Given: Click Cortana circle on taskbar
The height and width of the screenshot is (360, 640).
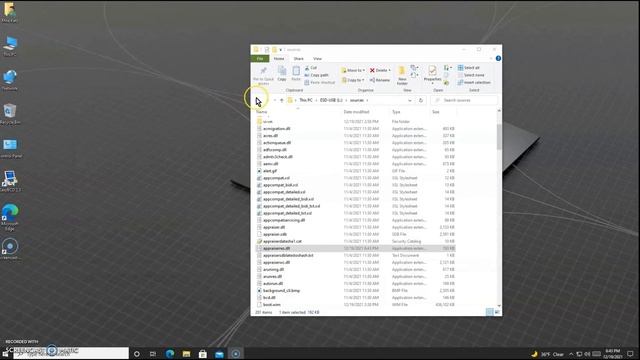Looking at the screenshot, I should (137, 354).
